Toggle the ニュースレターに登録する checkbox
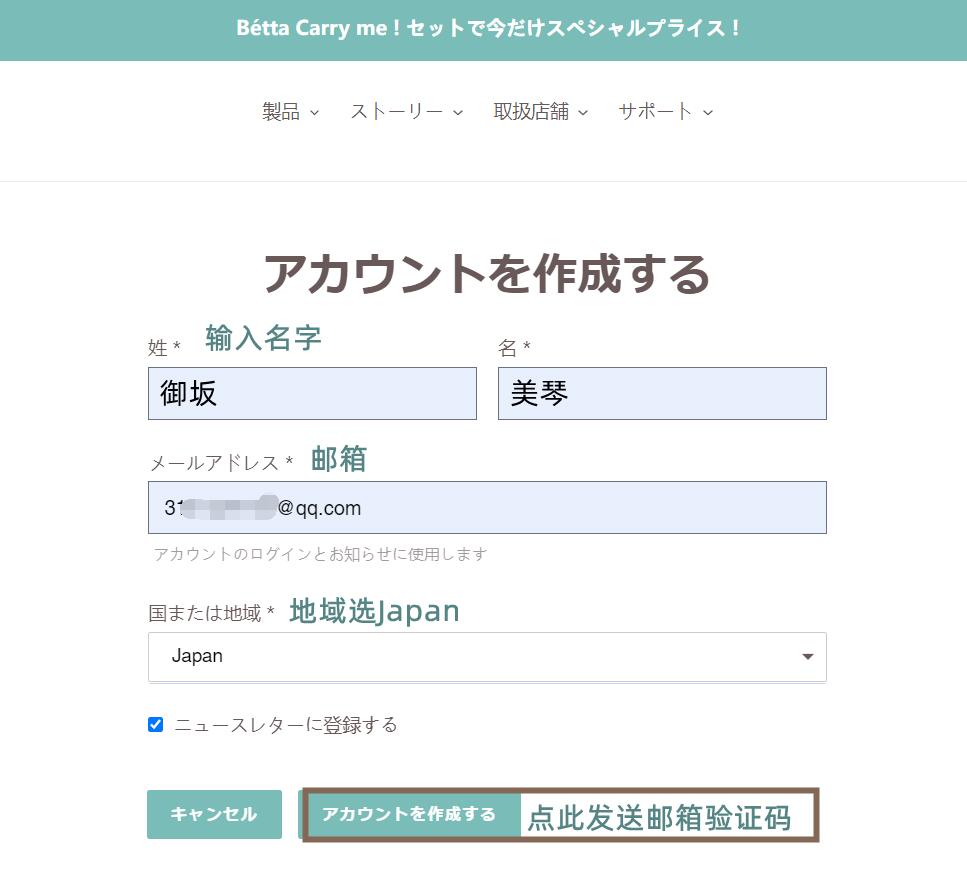The height and width of the screenshot is (875, 967). coord(155,724)
